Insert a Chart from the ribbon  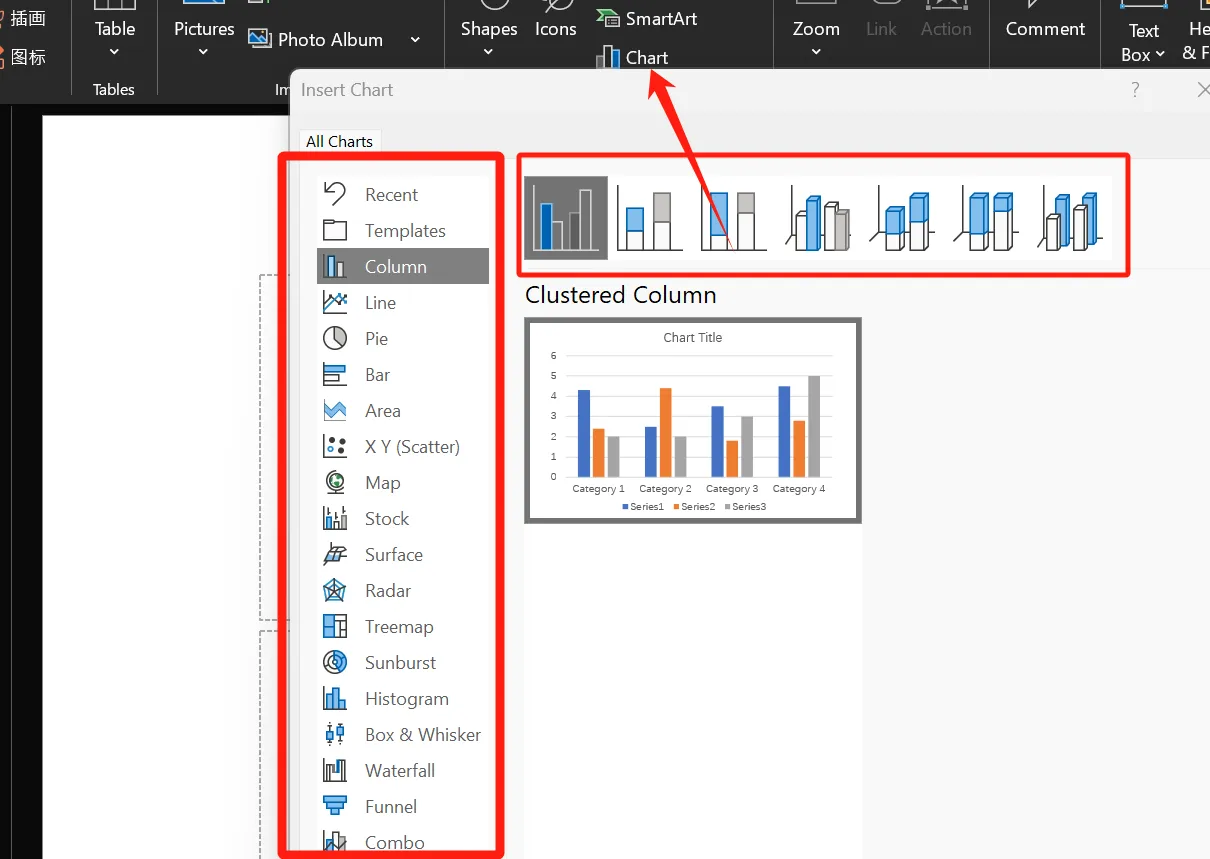(x=633, y=58)
